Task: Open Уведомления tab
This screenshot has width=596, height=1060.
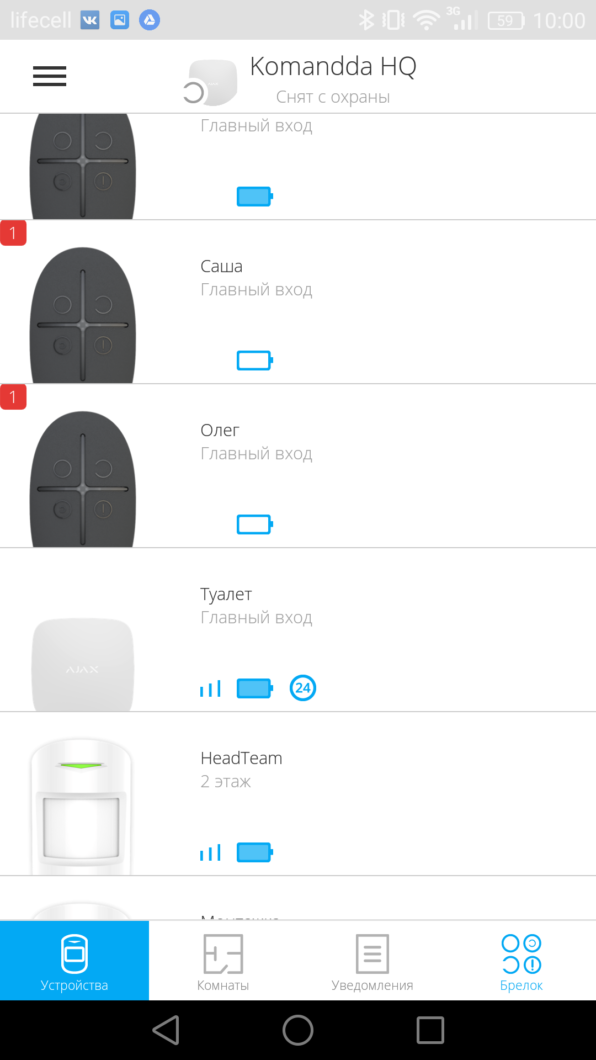Action: (x=372, y=960)
